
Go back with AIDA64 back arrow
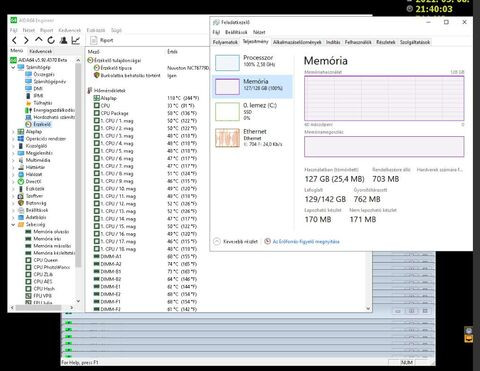14,41
